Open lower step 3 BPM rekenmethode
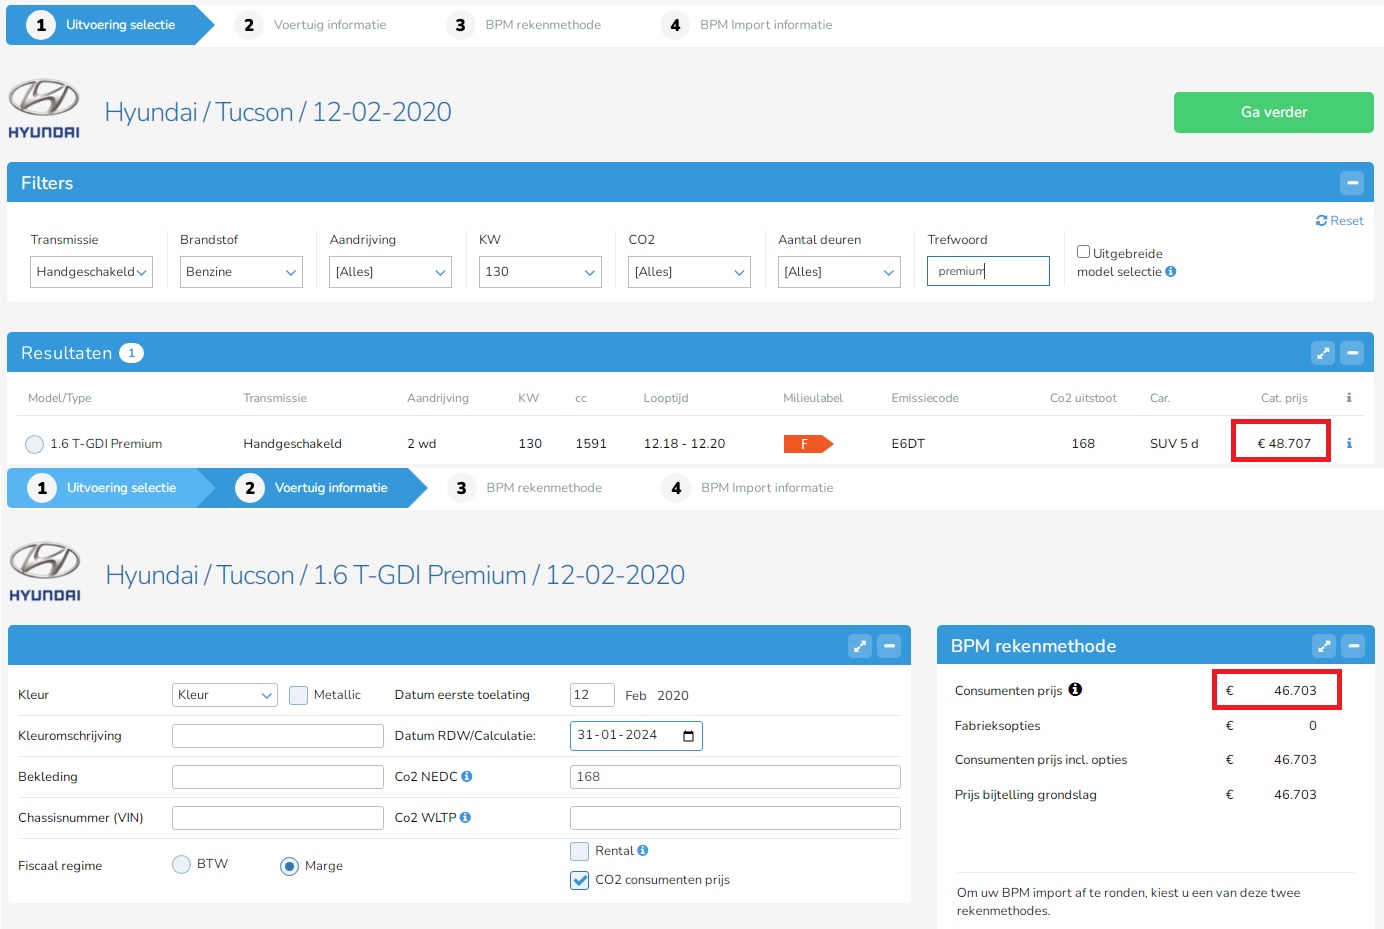The width and height of the screenshot is (1384, 929). click(x=526, y=488)
